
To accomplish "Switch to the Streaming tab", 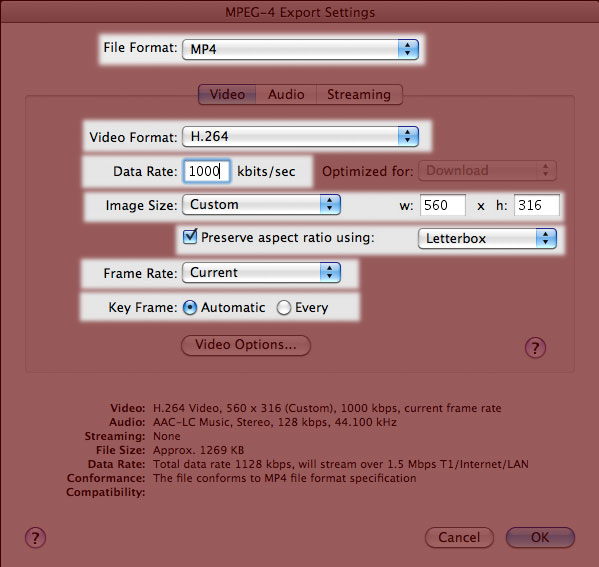I will pyautogui.click(x=359, y=94).
